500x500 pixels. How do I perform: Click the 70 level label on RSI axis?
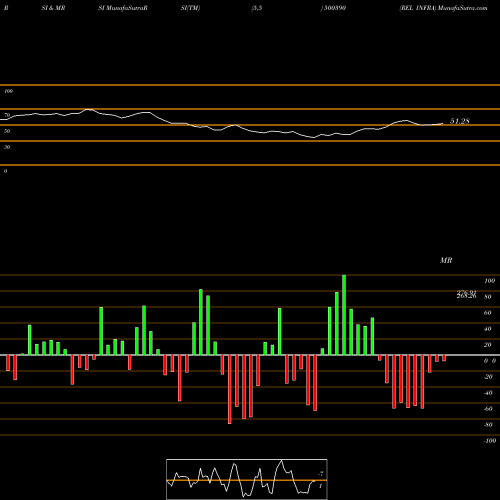(7, 115)
